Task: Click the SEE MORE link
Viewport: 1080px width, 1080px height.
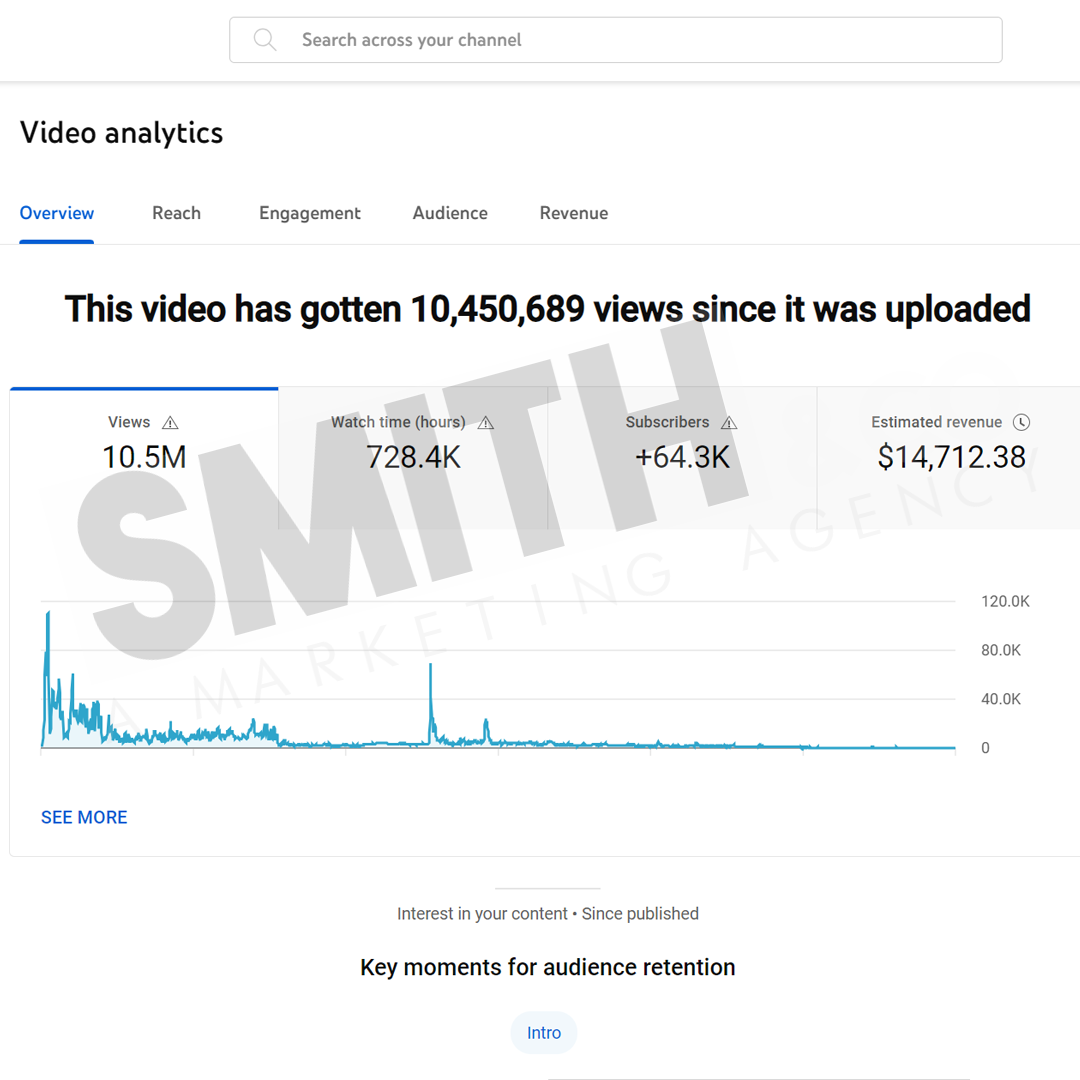Action: (84, 818)
